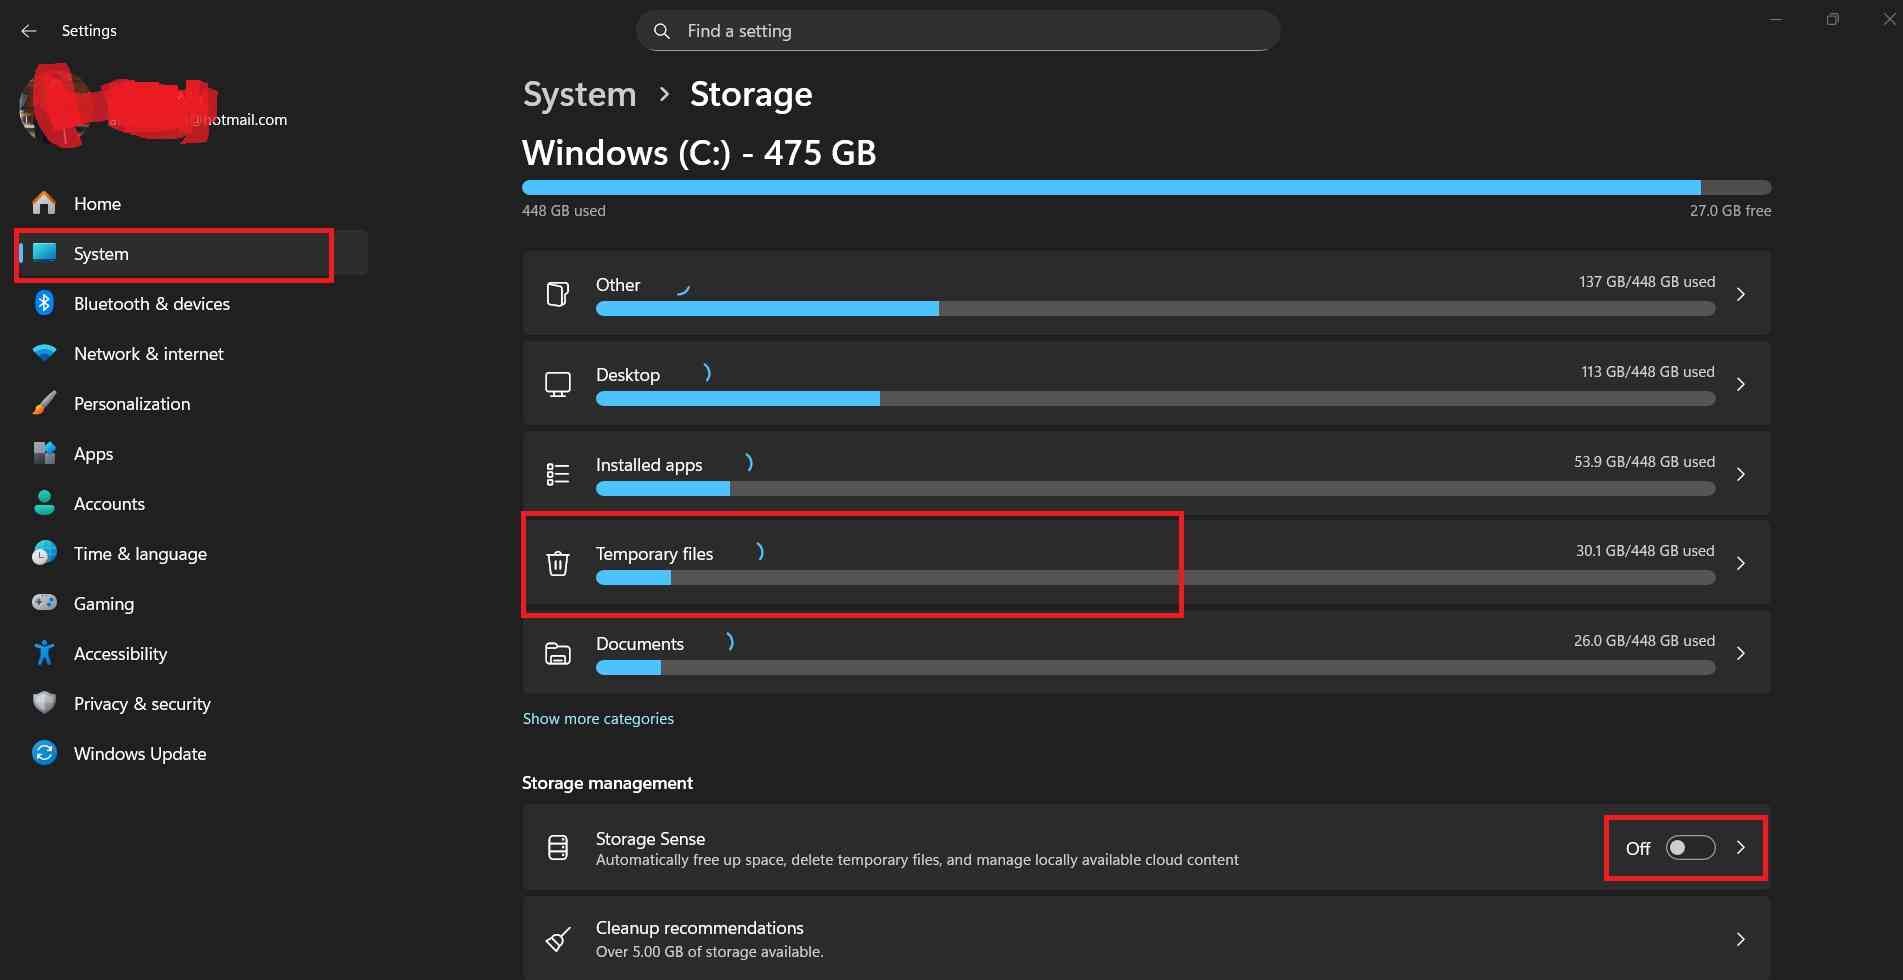Viewport: 1903px width, 980px height.
Task: Open Personalization settings
Action: (x=44, y=403)
